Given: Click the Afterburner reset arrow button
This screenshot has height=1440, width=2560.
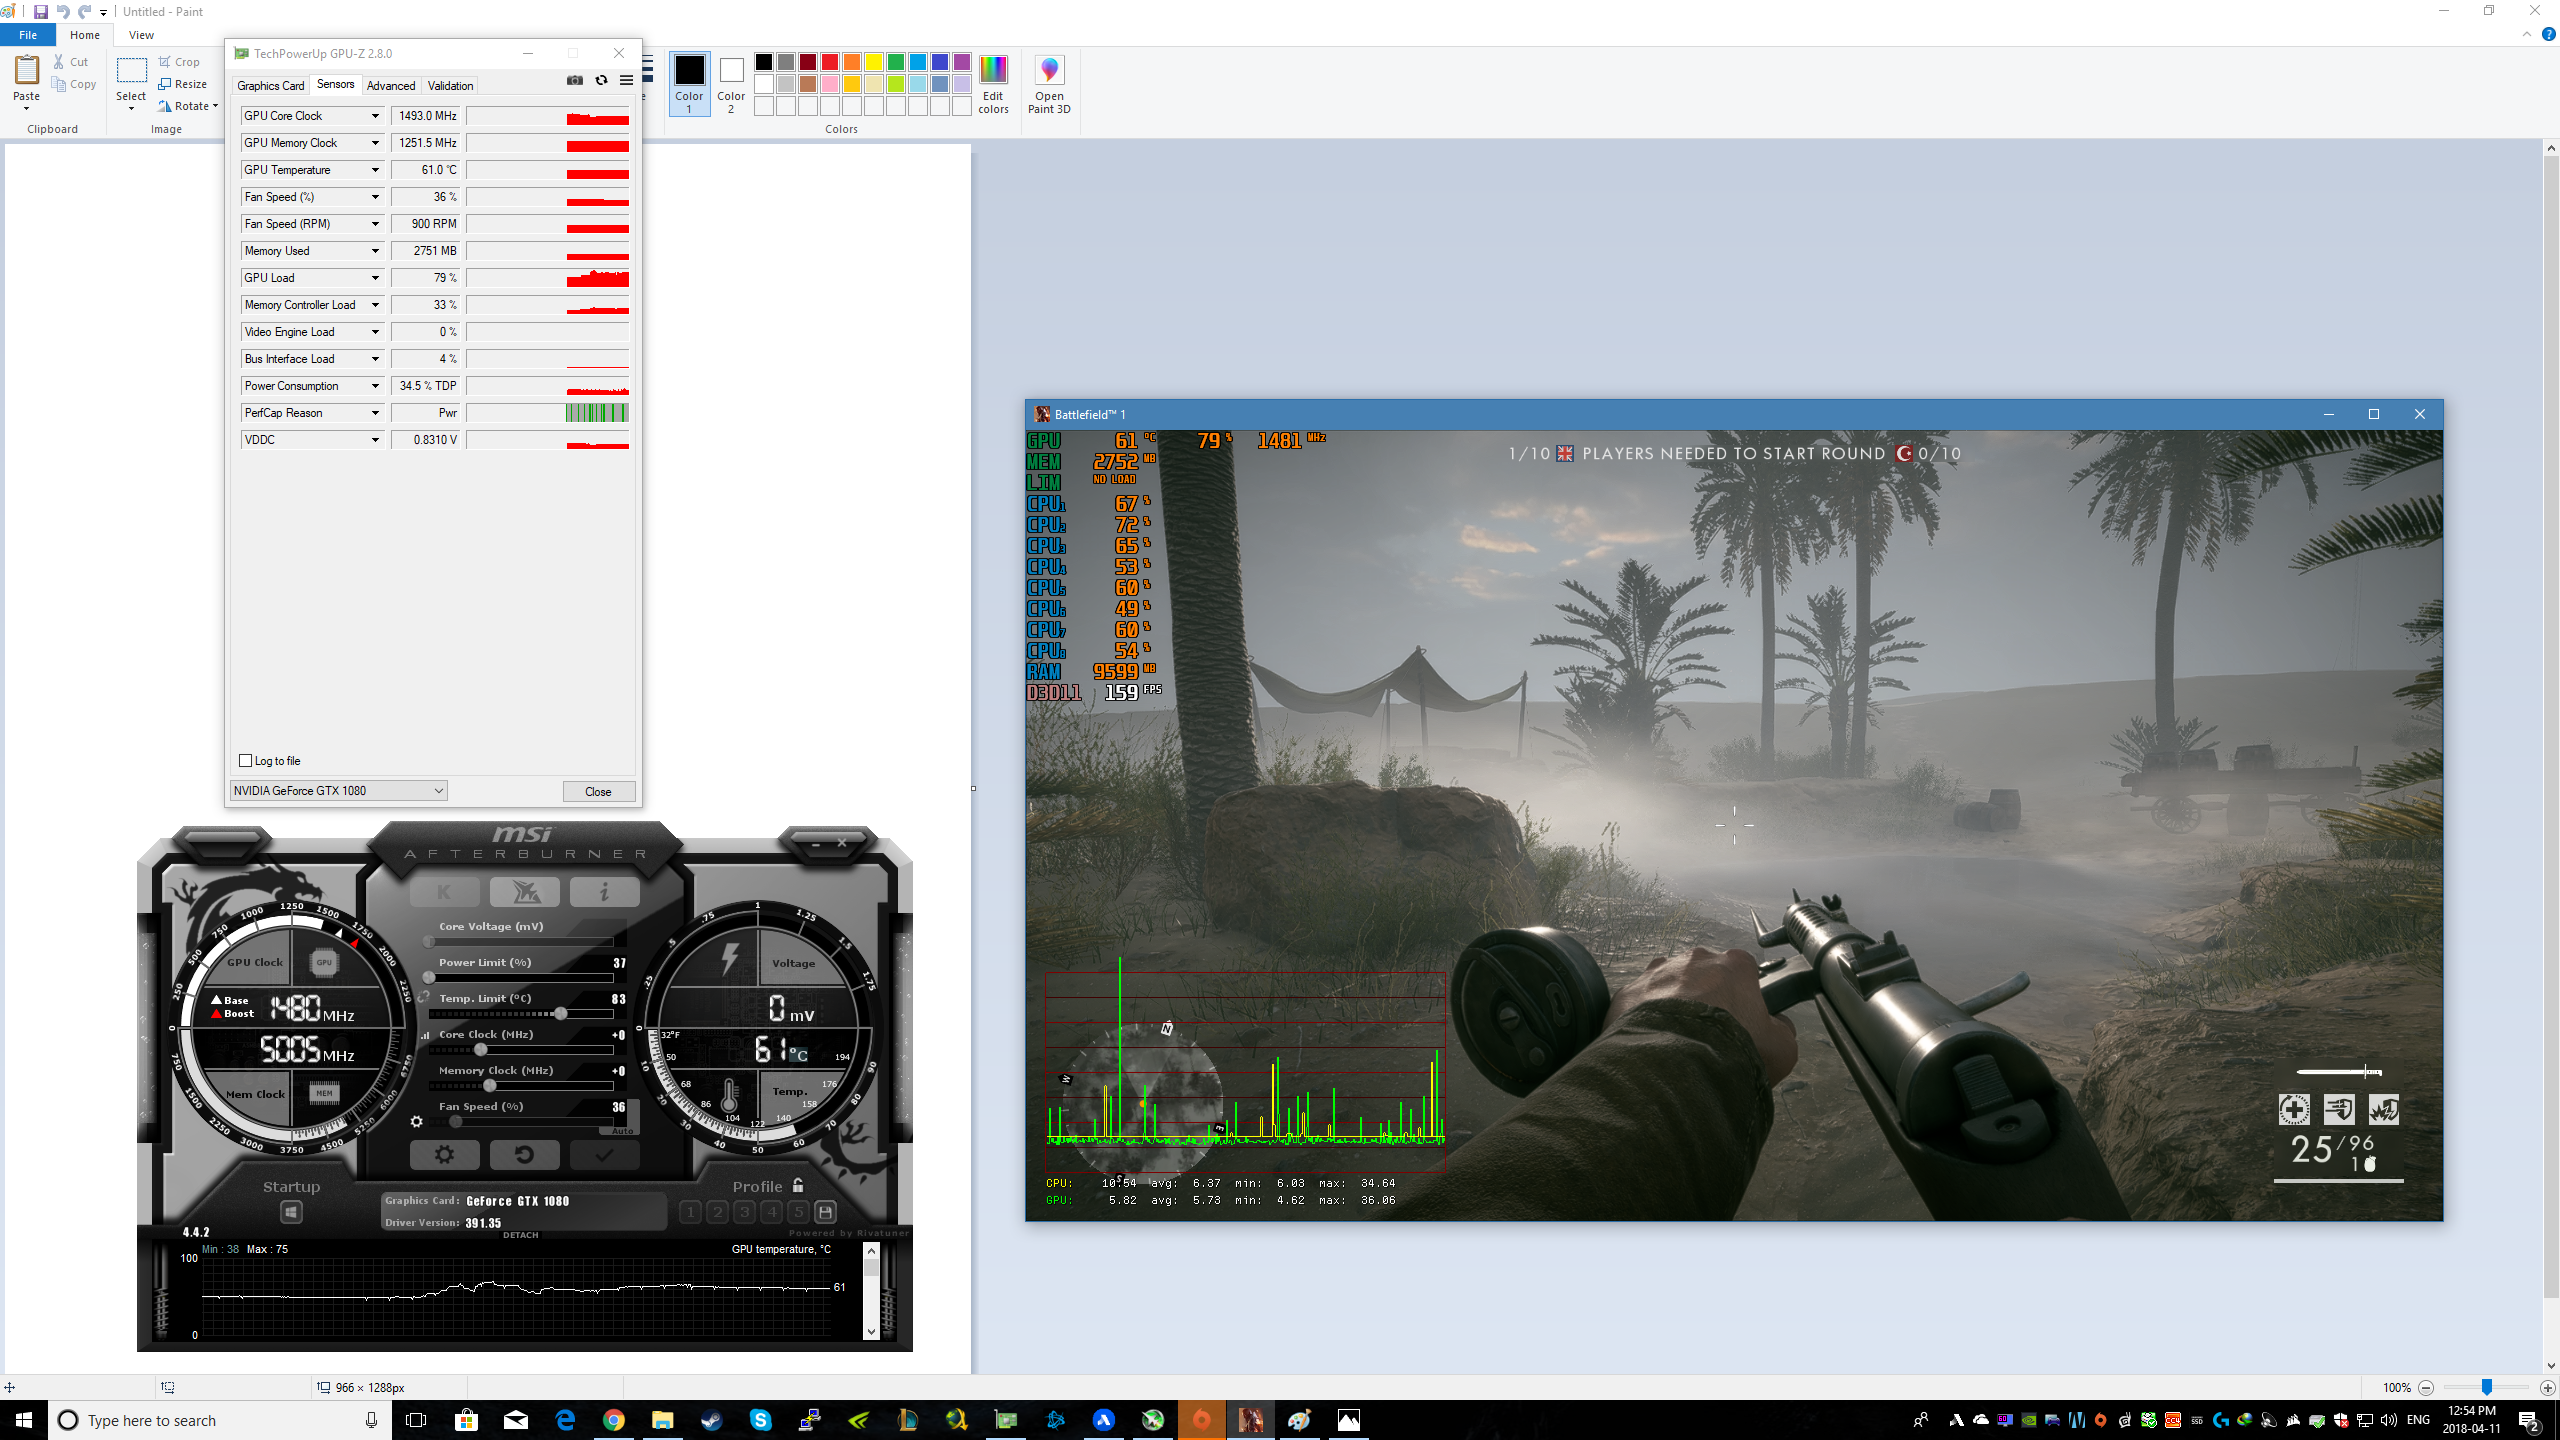Looking at the screenshot, I should click(524, 1155).
